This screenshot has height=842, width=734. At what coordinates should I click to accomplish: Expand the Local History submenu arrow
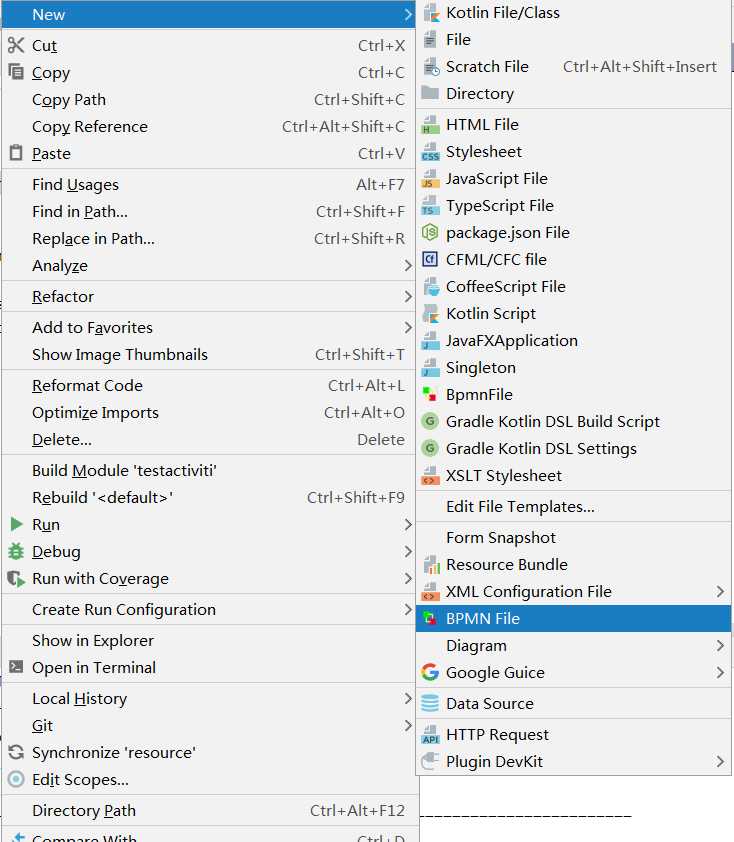pos(408,698)
